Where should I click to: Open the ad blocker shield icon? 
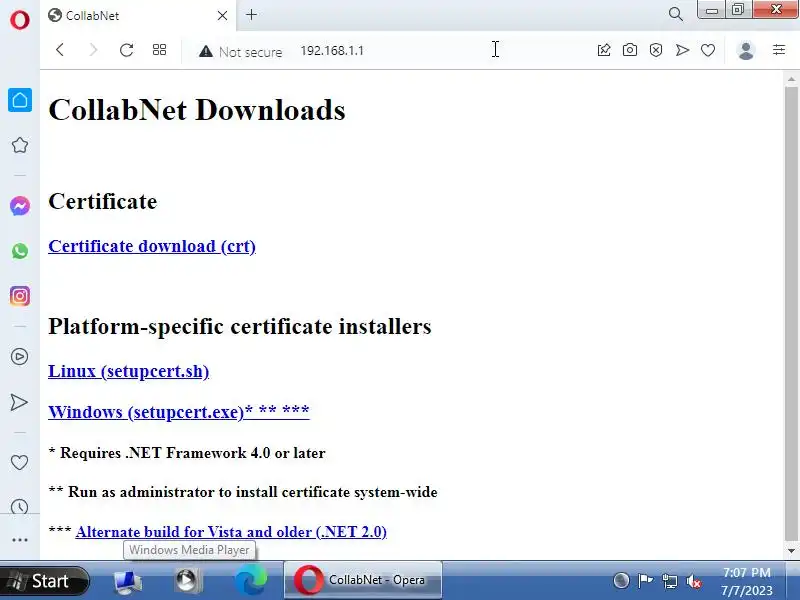pyautogui.click(x=656, y=50)
